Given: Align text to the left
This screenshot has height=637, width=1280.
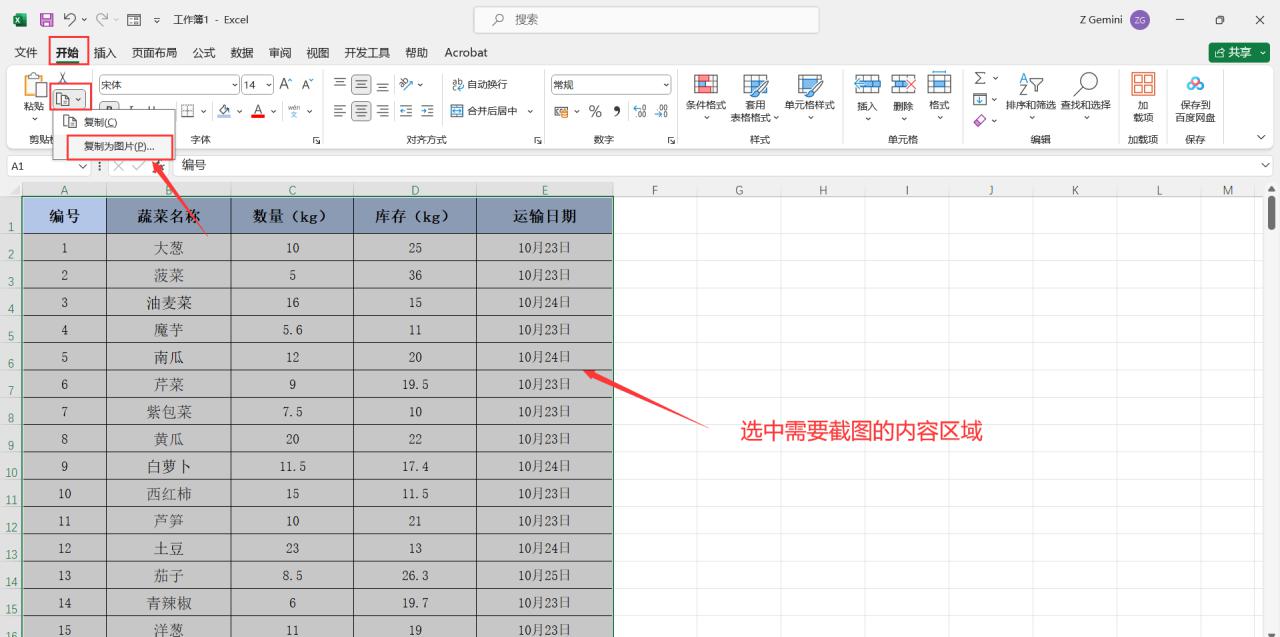Looking at the screenshot, I should point(340,111).
